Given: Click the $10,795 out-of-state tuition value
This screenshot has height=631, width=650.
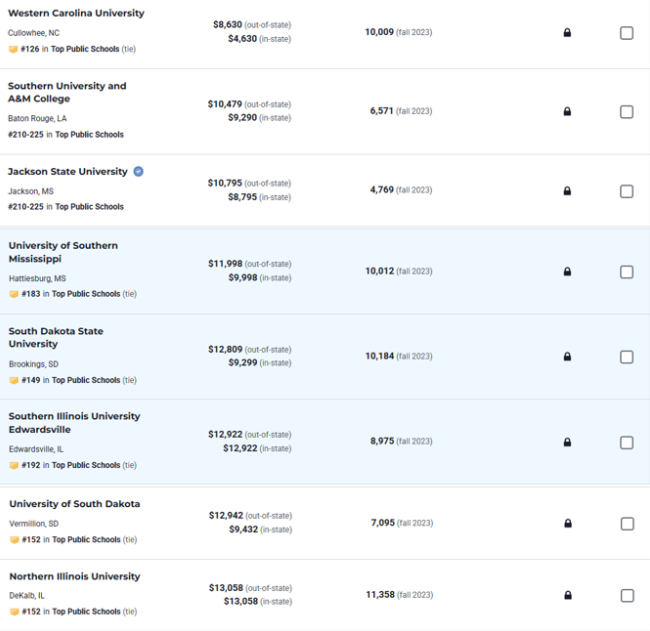Looking at the screenshot, I should (225, 183).
